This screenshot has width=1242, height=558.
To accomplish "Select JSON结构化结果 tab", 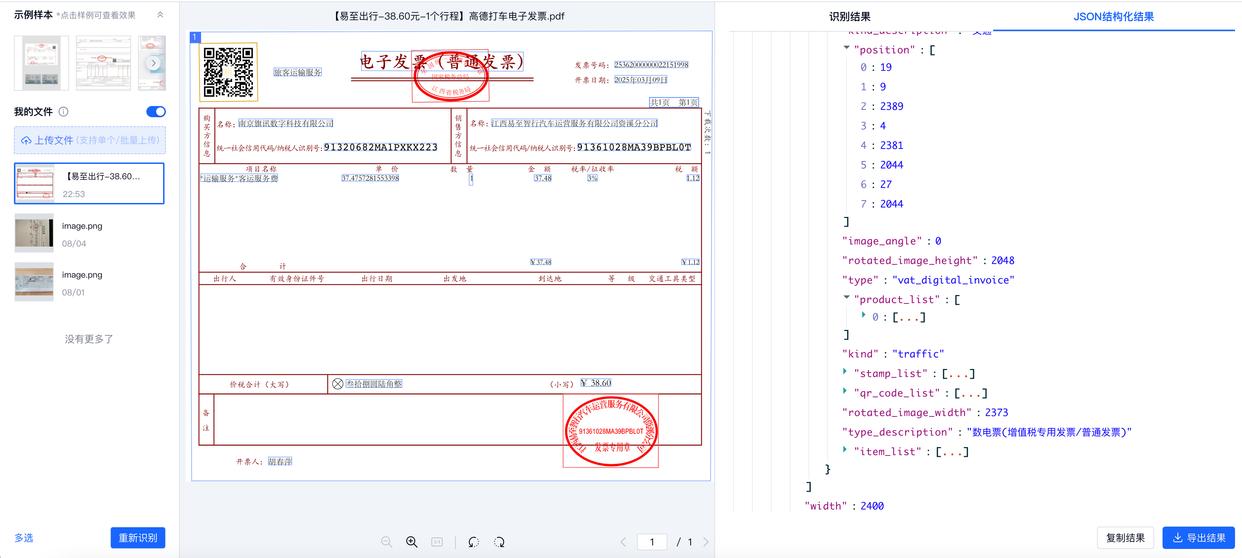I will coord(1114,16).
